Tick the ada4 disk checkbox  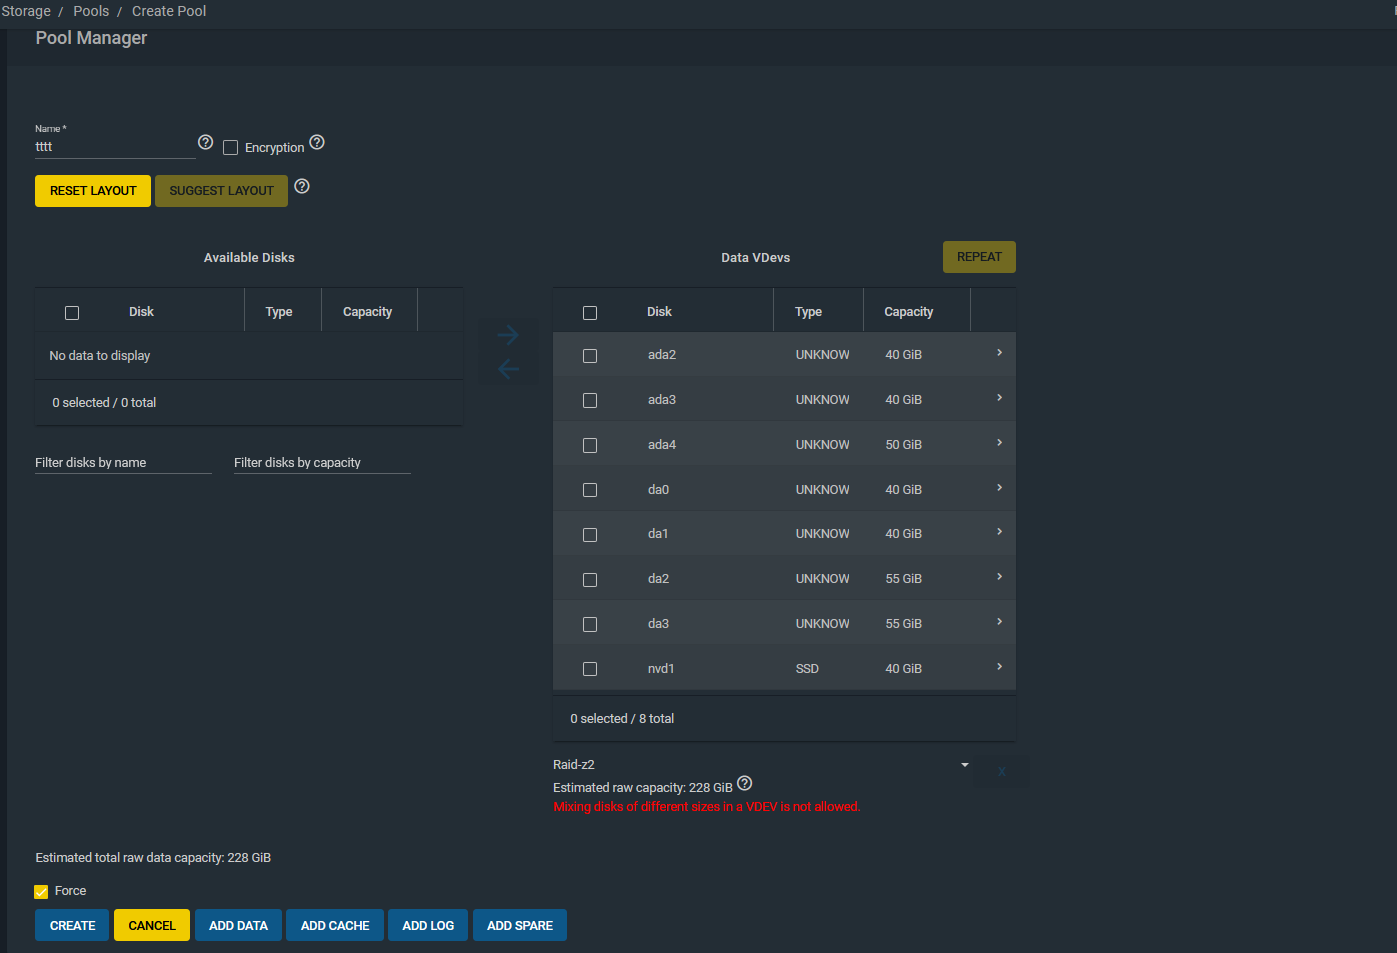[x=590, y=446]
